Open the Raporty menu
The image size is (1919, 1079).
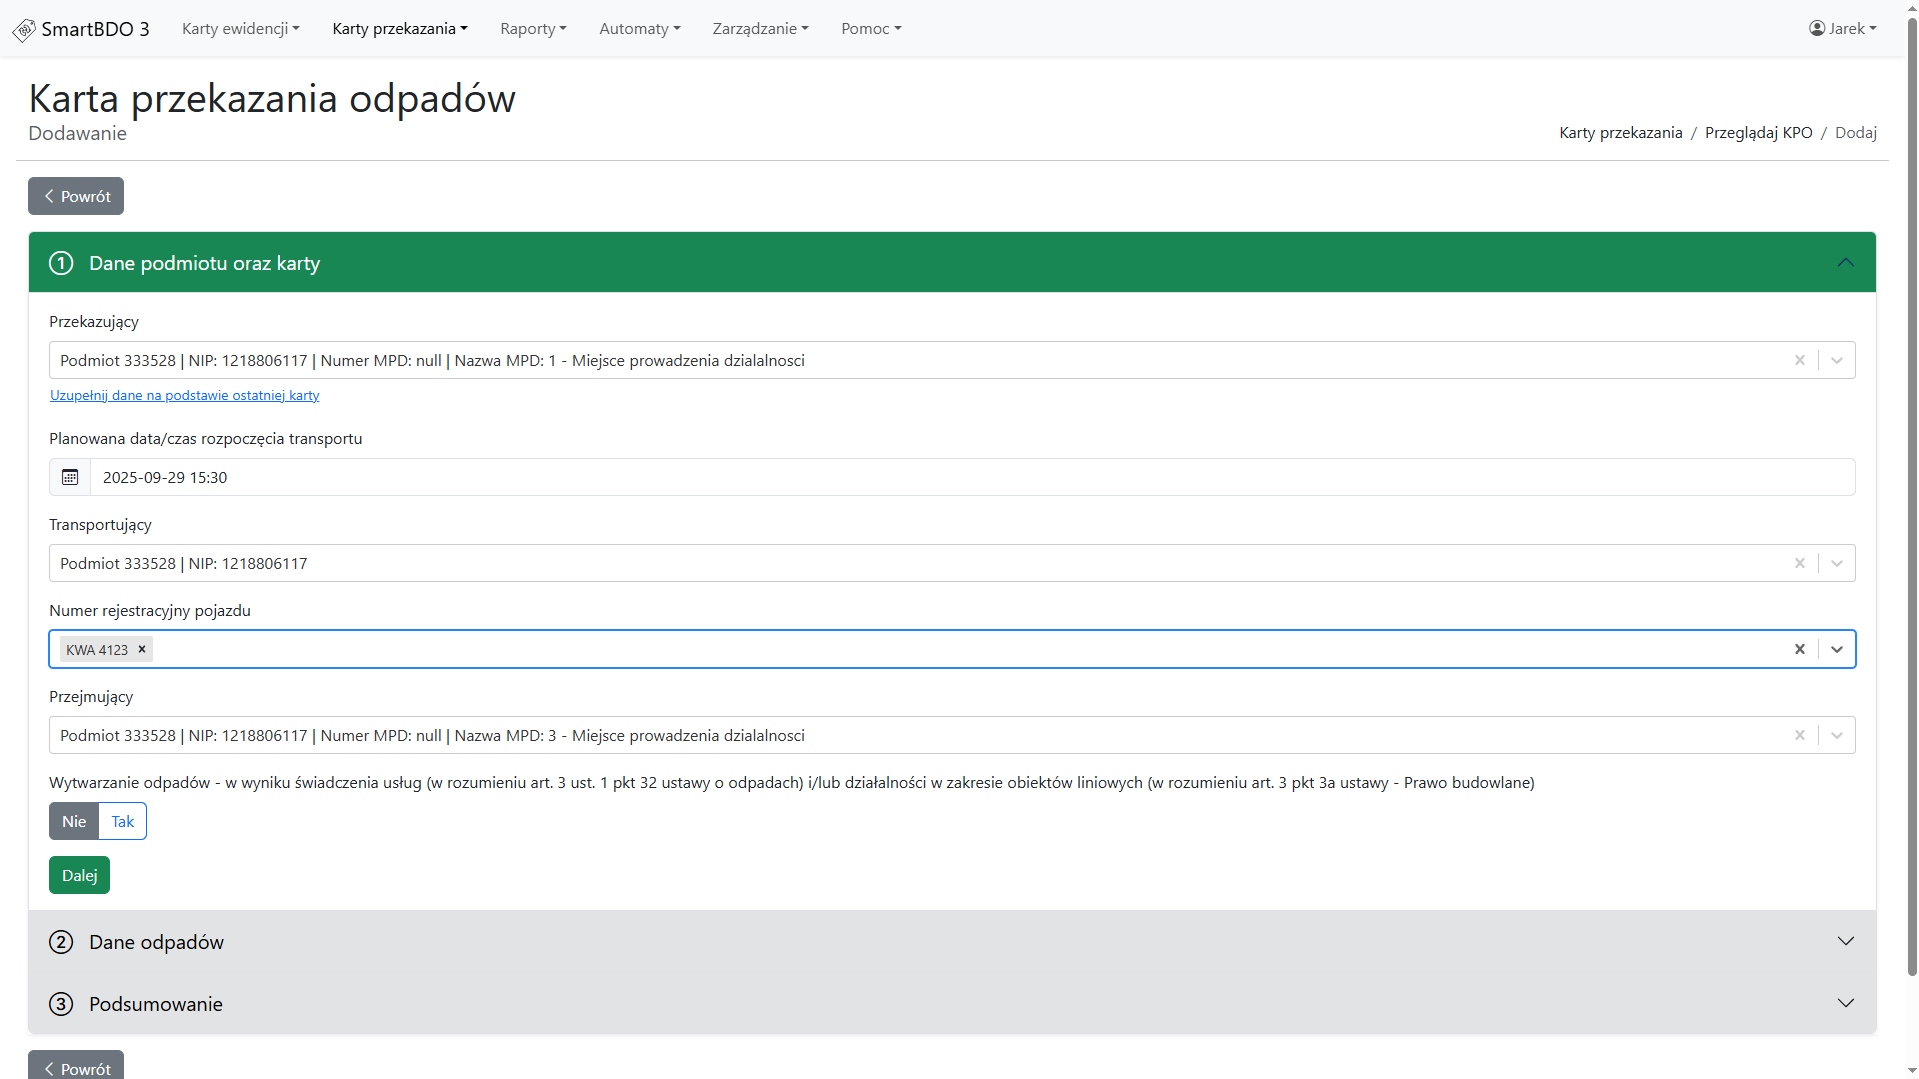point(533,28)
